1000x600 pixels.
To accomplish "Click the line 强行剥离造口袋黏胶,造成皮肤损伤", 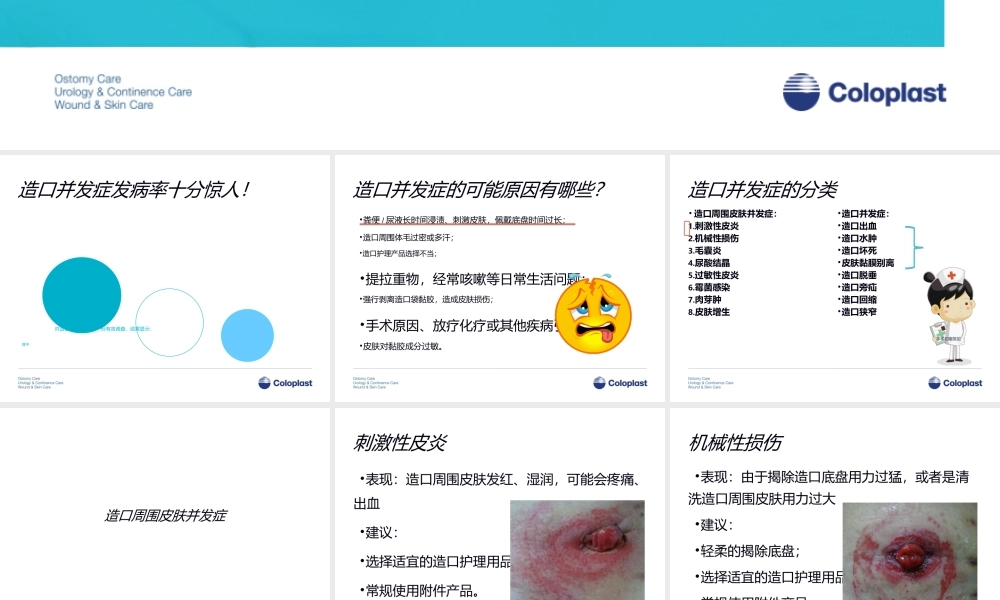I will click(426, 299).
